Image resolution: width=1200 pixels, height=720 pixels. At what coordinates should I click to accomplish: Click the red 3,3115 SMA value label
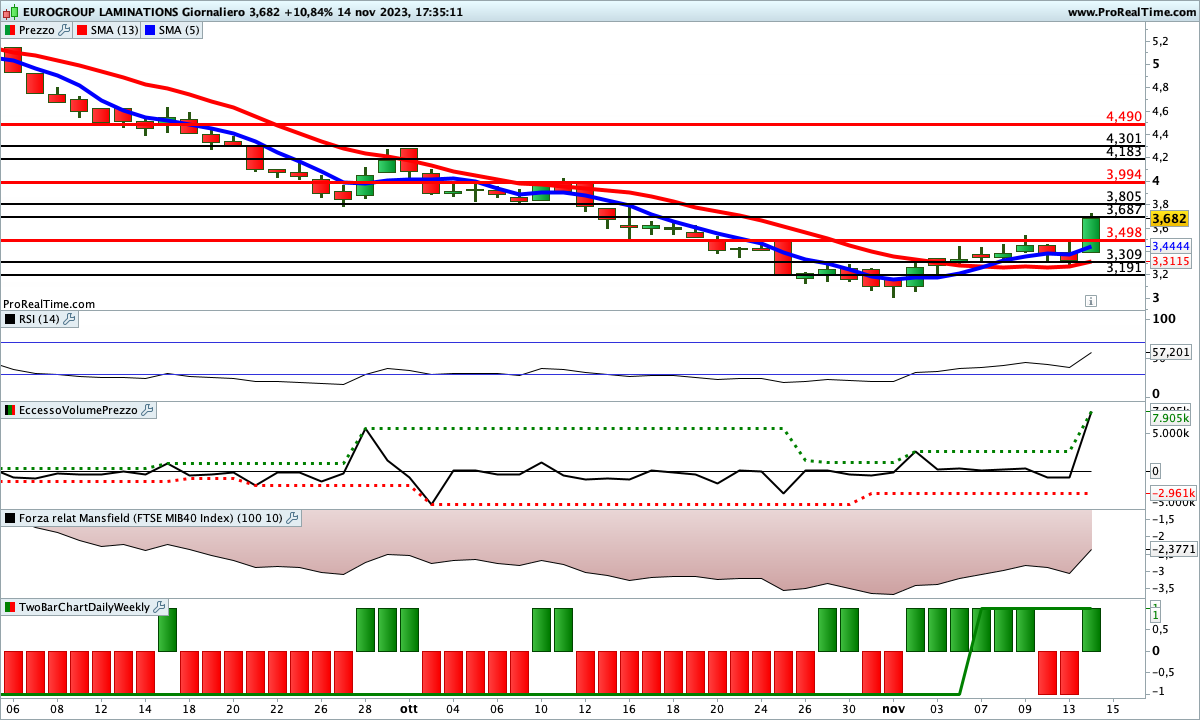1170,260
